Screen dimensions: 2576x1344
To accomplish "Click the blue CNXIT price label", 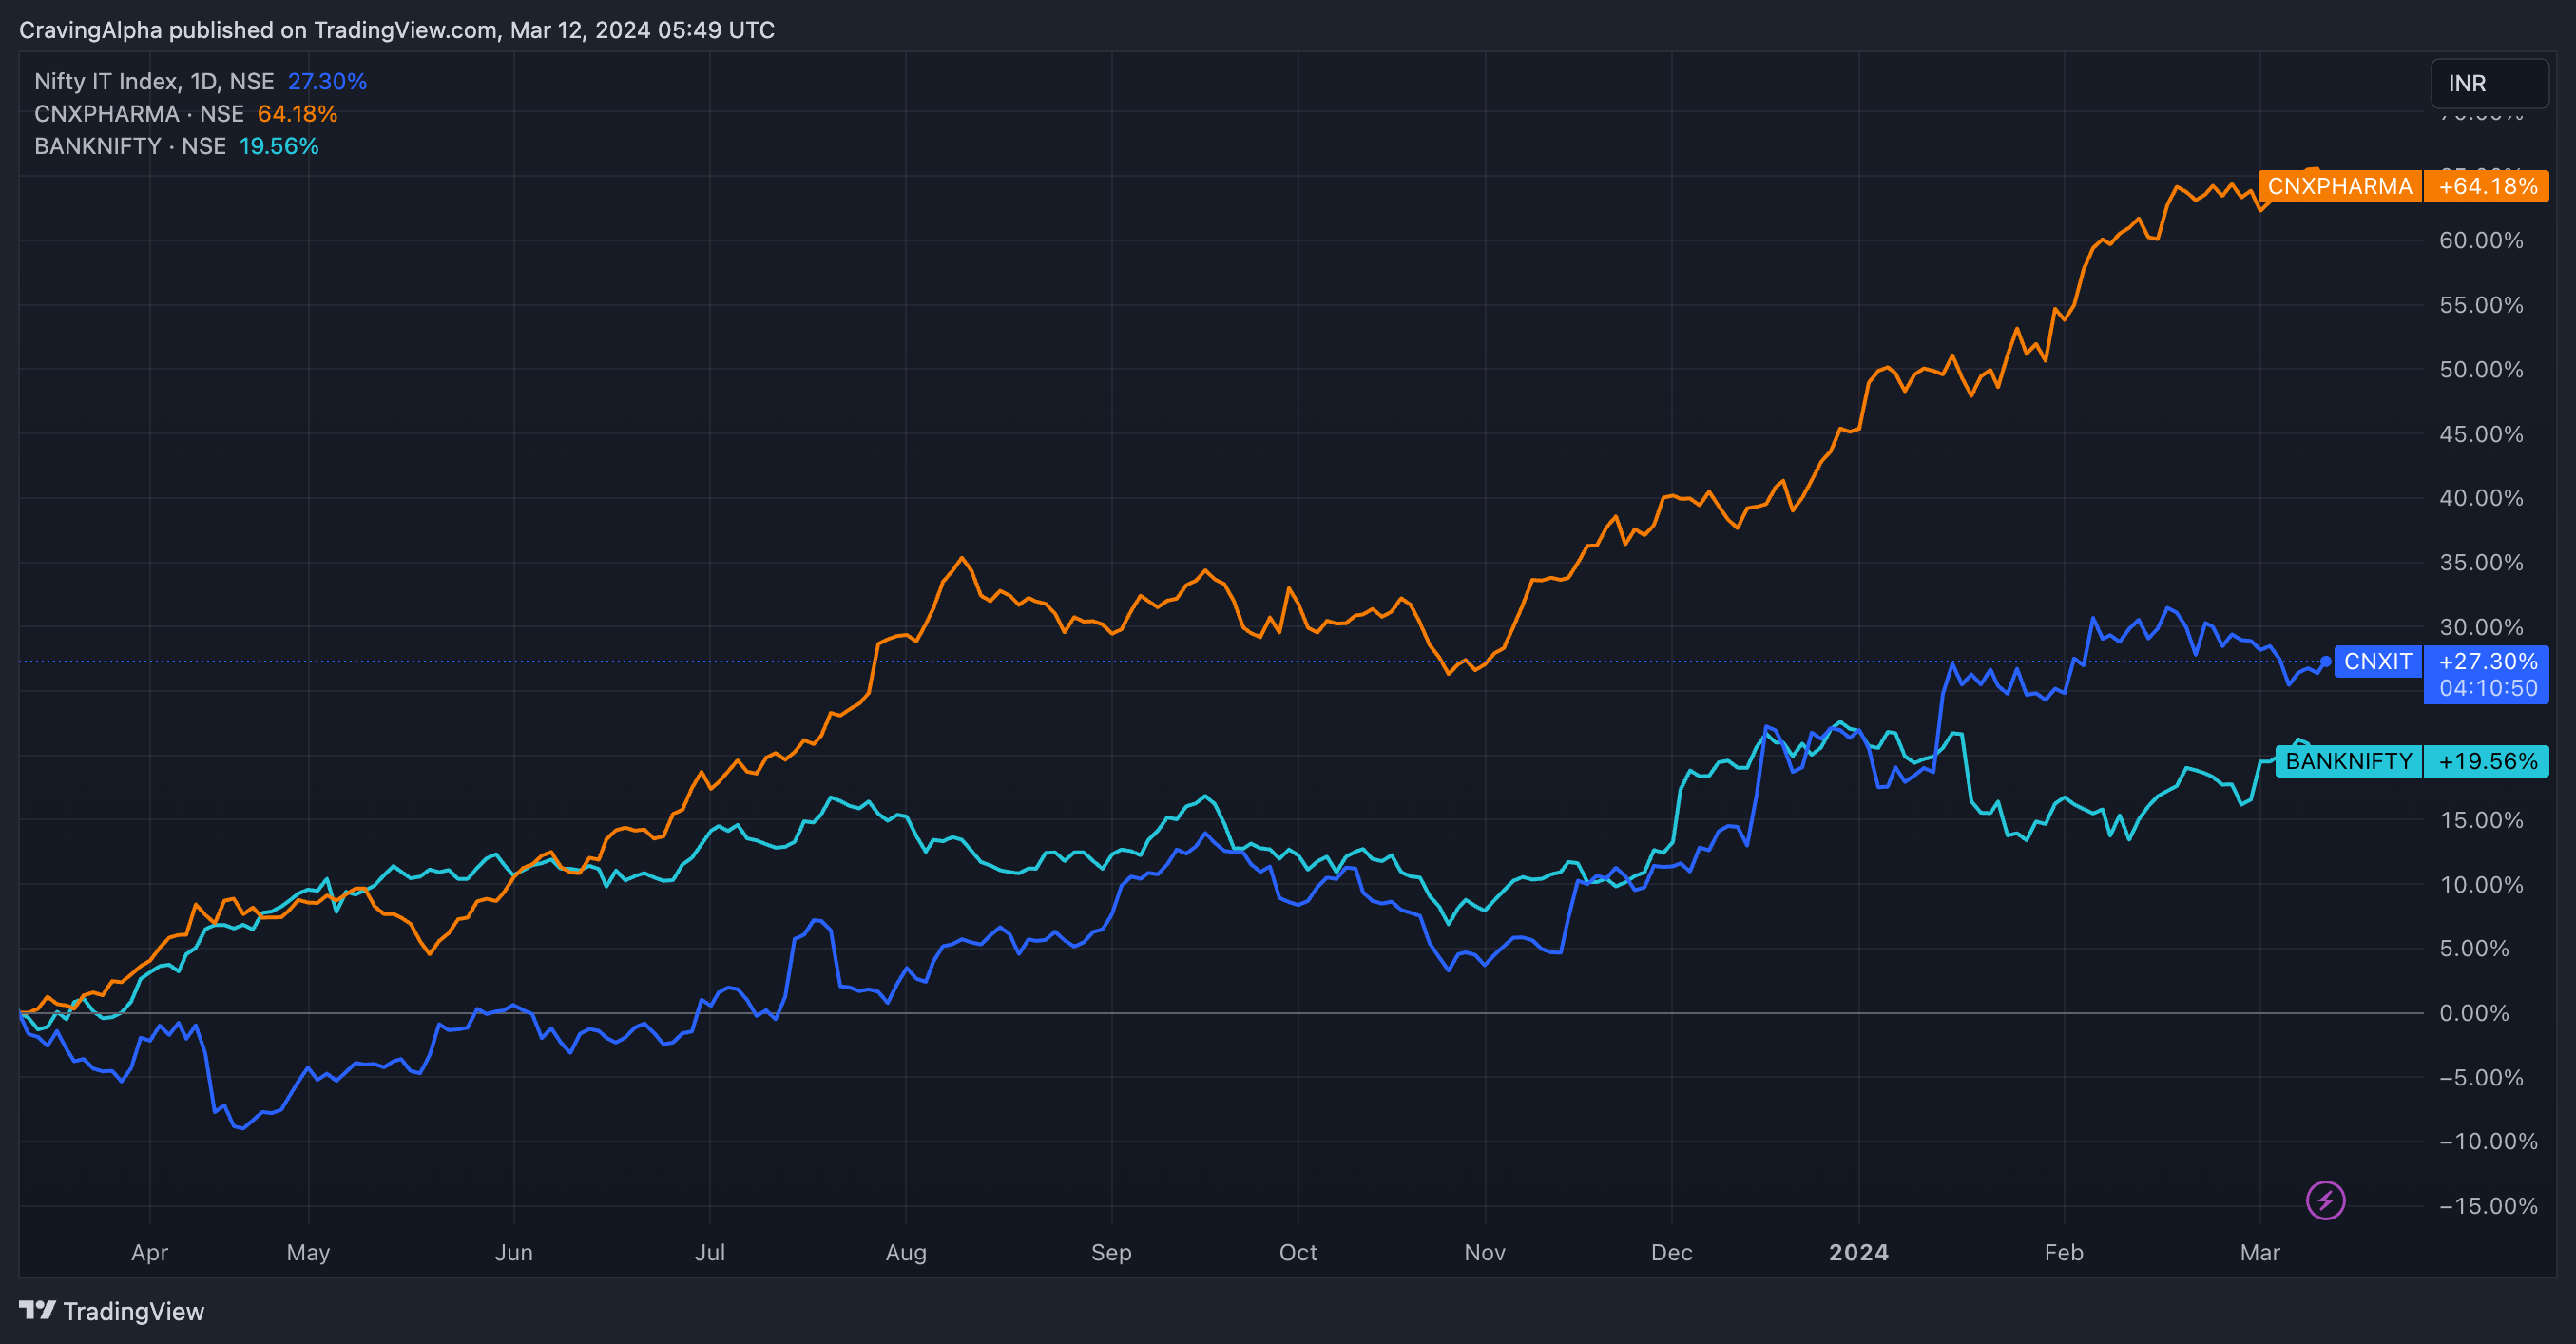I will 2377,661.
